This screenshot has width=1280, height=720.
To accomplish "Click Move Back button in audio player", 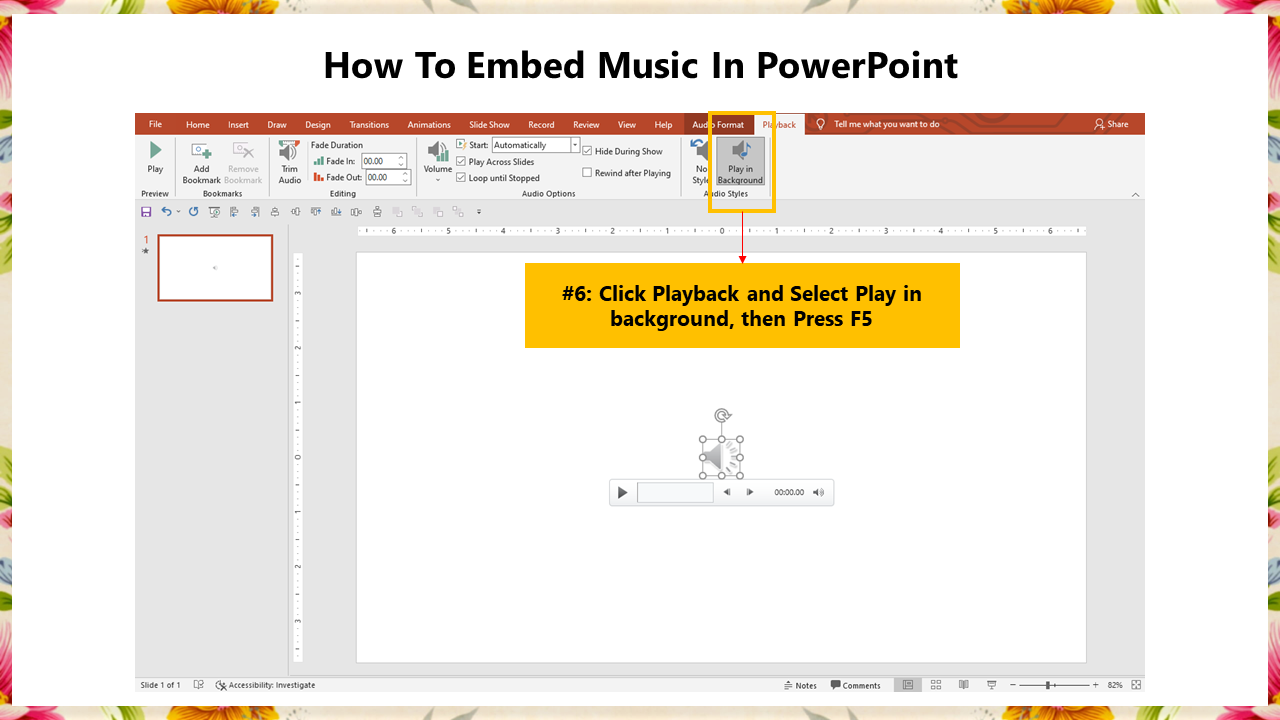I will (727, 492).
